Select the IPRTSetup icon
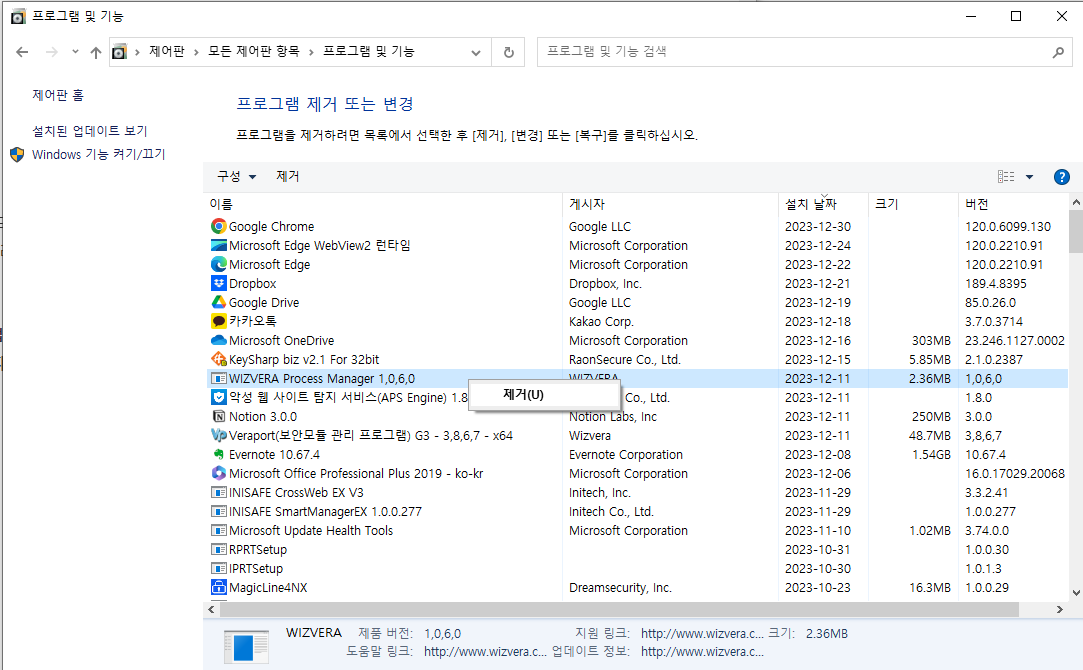Image resolution: width=1083 pixels, height=670 pixels. [x=218, y=568]
